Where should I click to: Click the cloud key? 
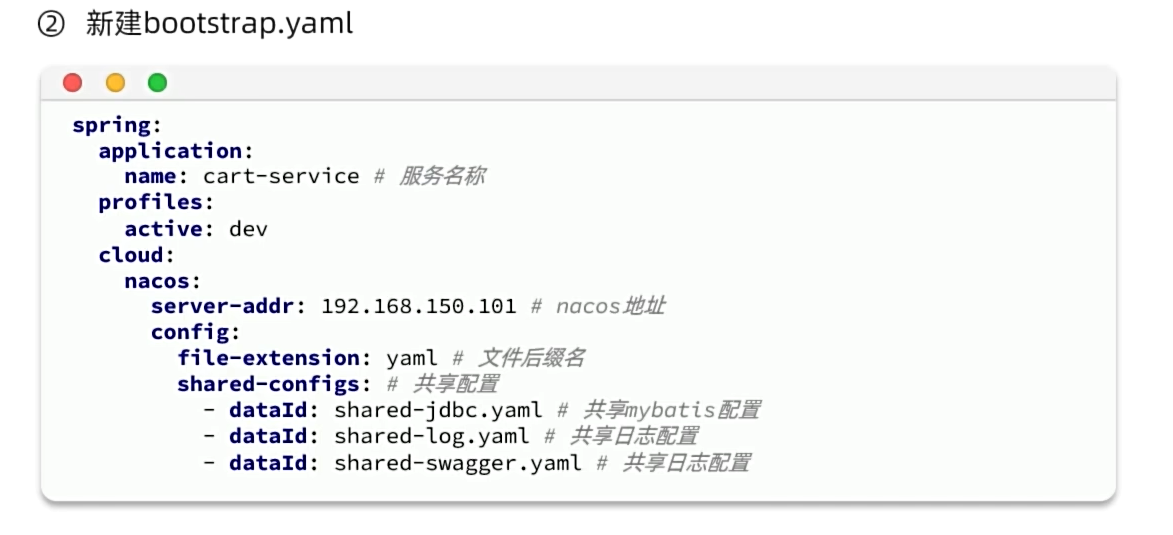(136, 255)
